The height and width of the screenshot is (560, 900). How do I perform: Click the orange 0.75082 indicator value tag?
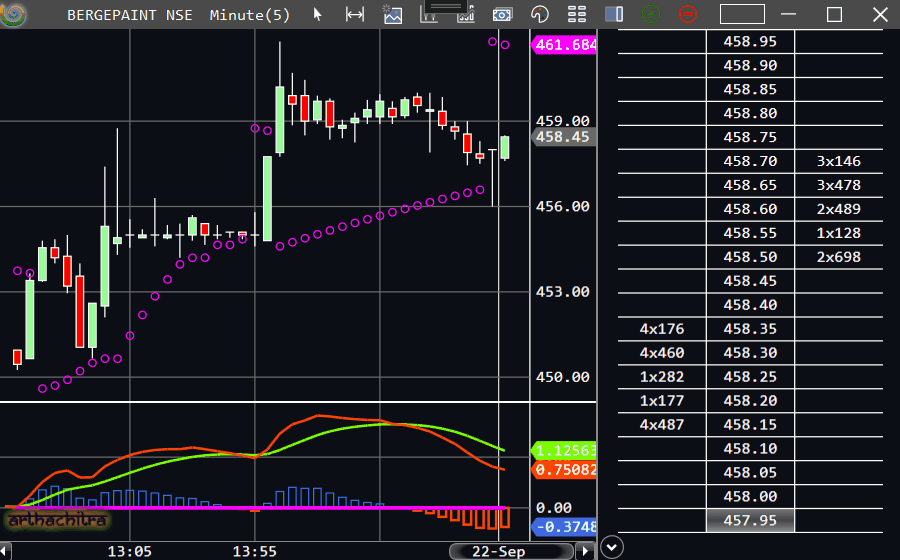tap(565, 470)
